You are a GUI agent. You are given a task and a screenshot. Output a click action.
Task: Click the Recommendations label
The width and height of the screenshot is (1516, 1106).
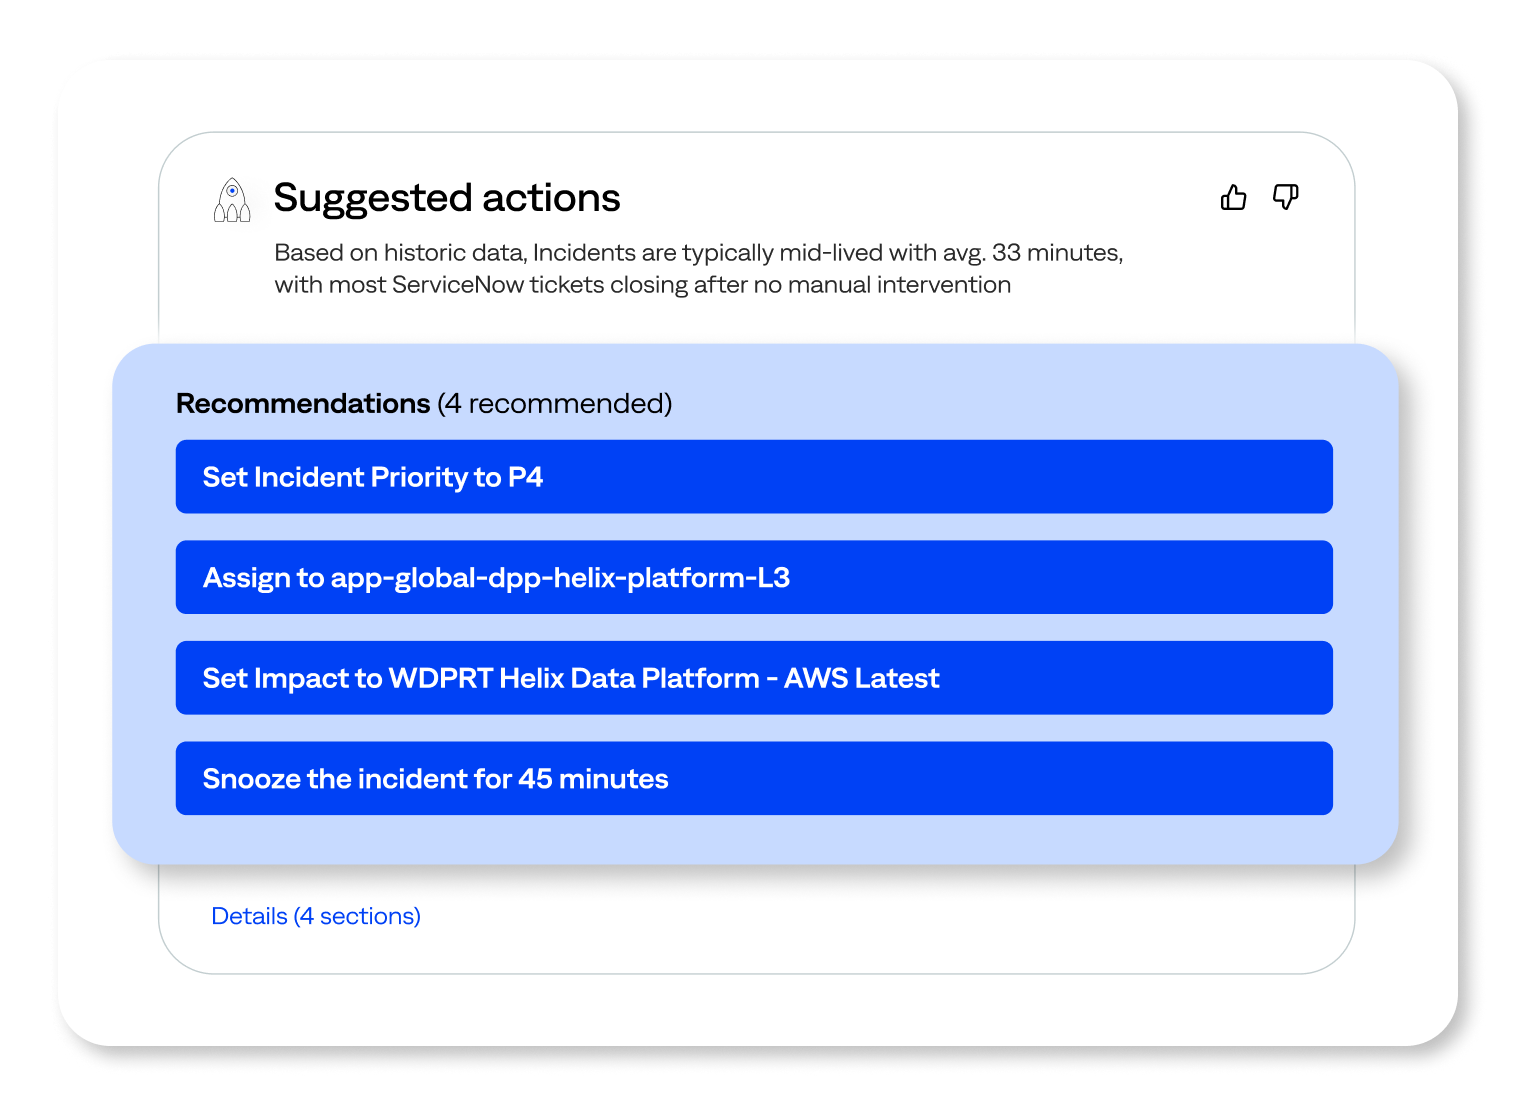tap(303, 403)
